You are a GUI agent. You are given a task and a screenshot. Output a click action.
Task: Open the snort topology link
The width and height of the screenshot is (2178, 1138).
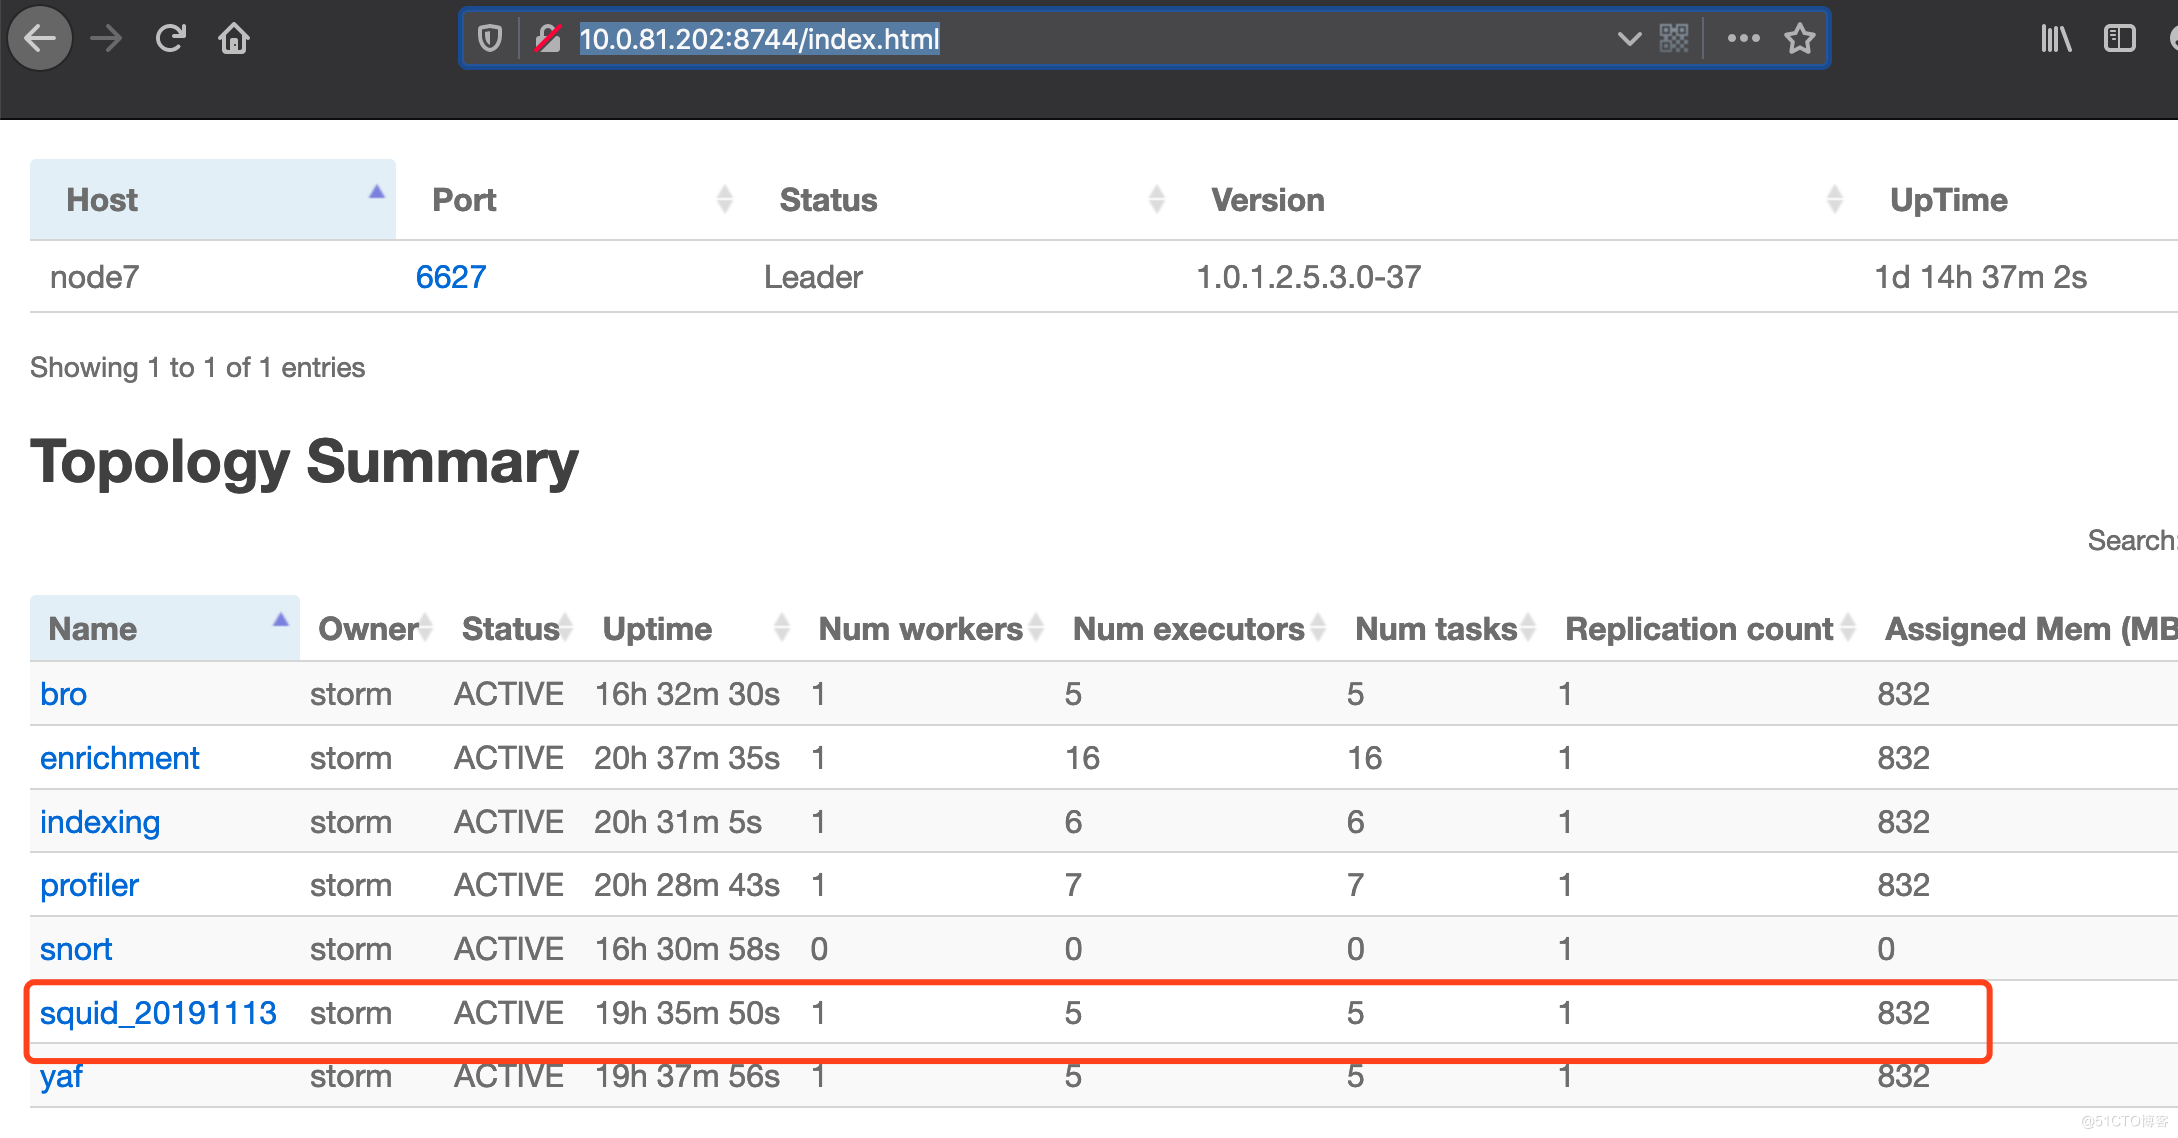coord(76,949)
